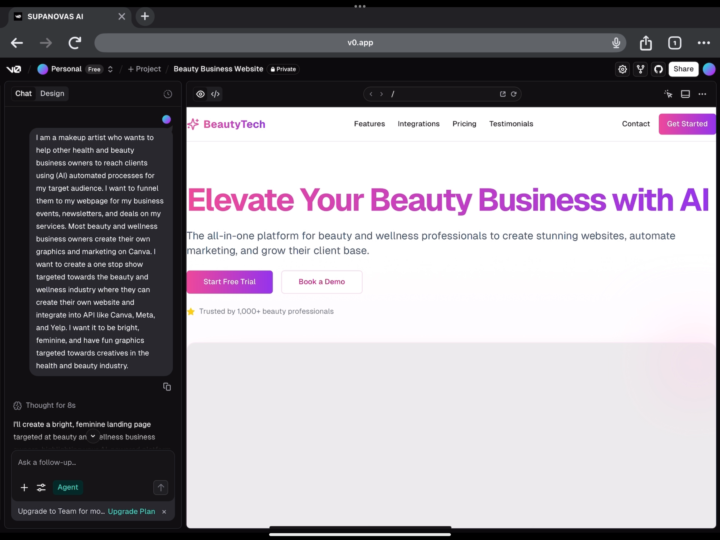Click the Get Started button
This screenshot has height=540, width=720.
pyautogui.click(x=687, y=124)
